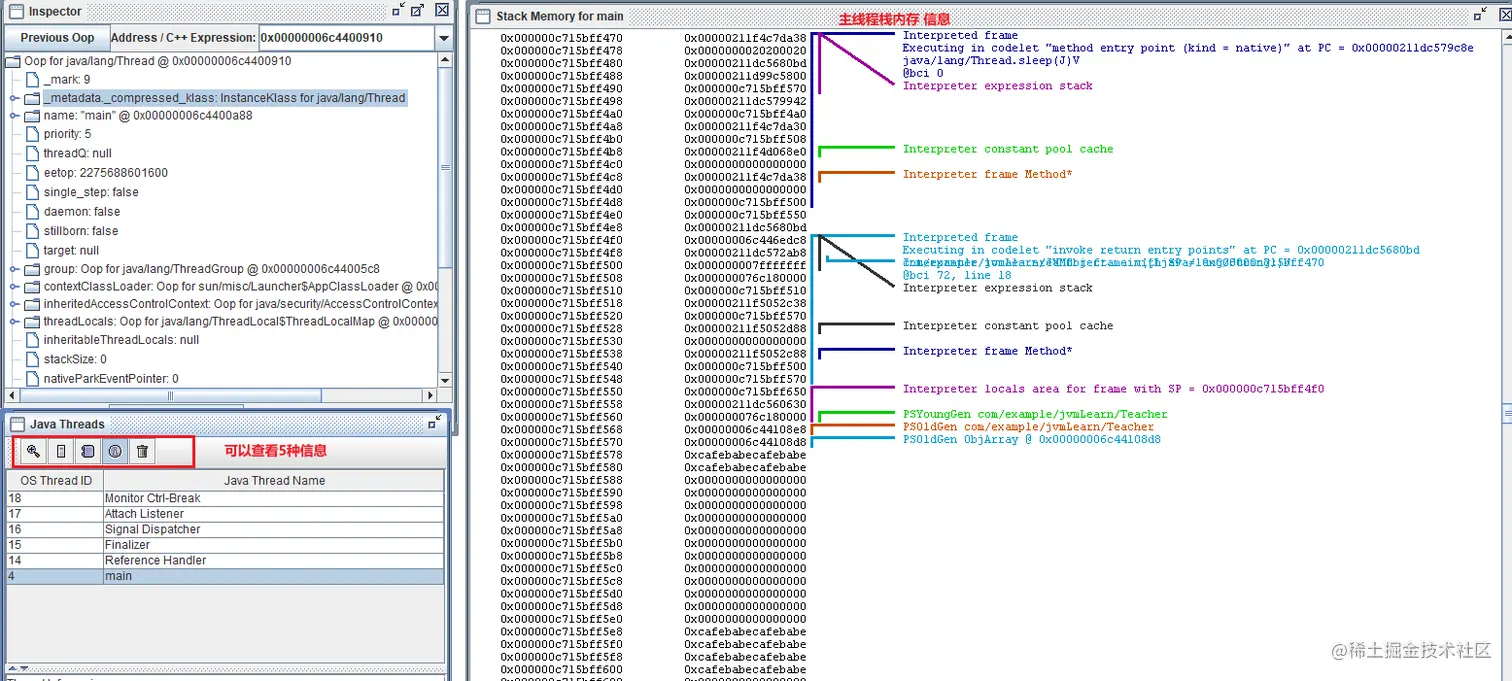Open the Address / C++ Expression dropdown arrow
Screen dimensions: 1512x681
(444, 38)
